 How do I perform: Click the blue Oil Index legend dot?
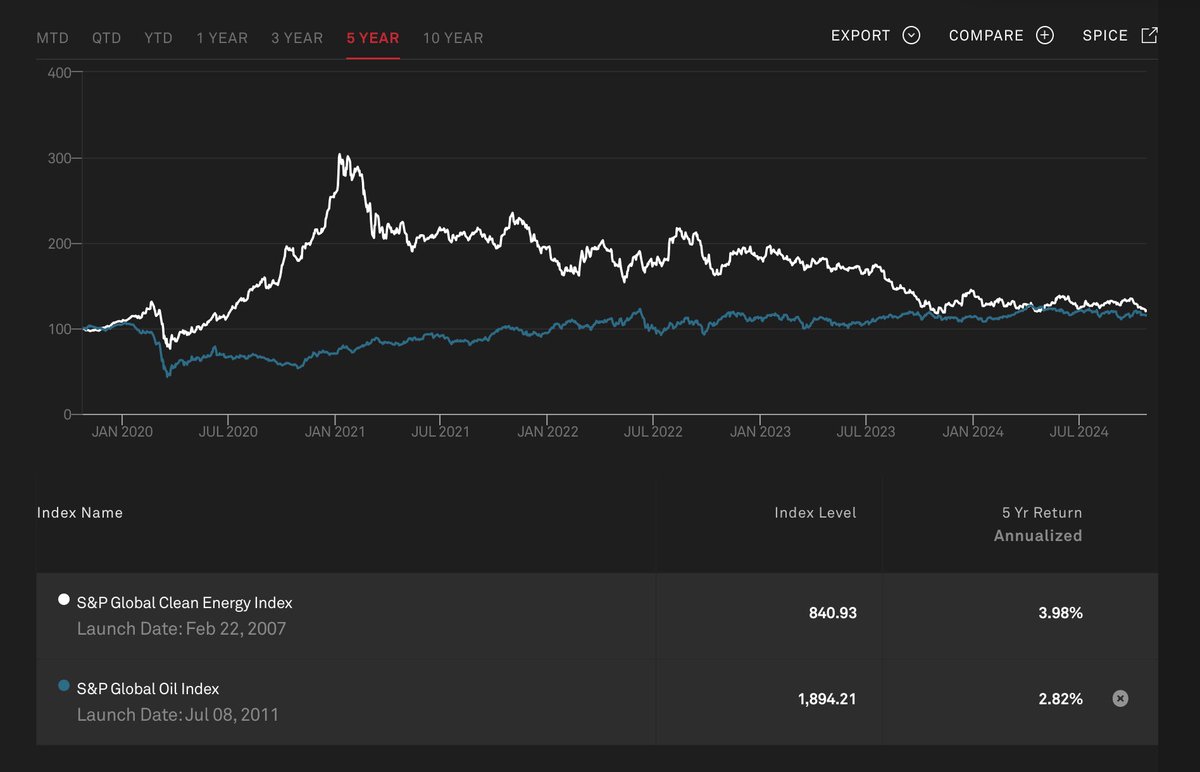[64, 685]
